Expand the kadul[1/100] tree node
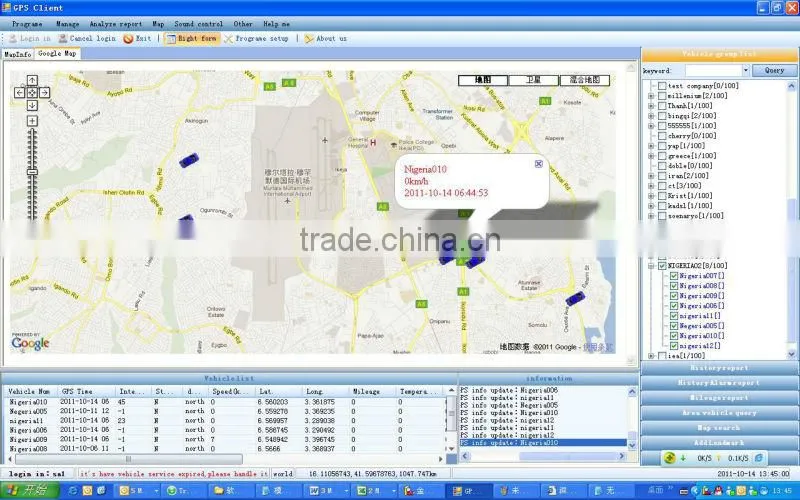Viewport: 800px width, 500px height. point(651,206)
